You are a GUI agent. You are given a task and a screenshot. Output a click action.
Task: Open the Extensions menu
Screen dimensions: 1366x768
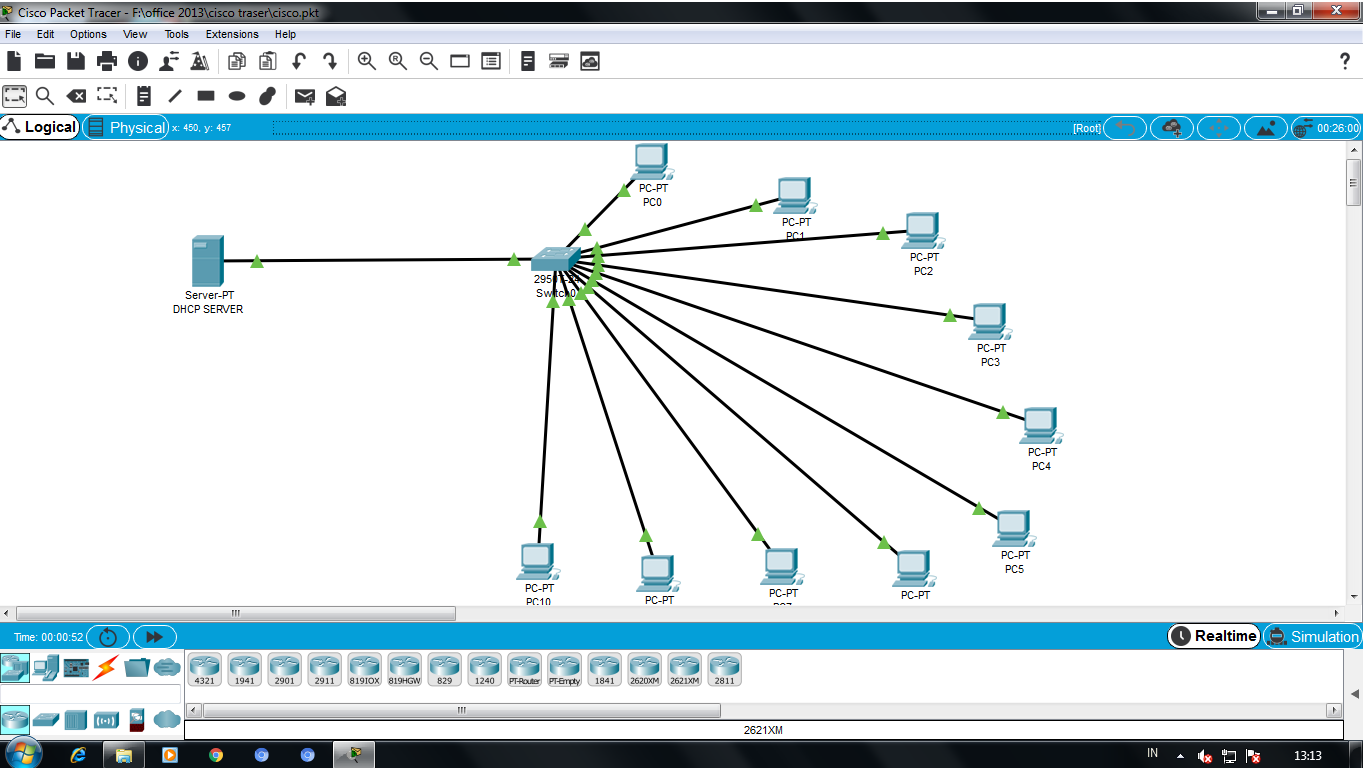232,34
